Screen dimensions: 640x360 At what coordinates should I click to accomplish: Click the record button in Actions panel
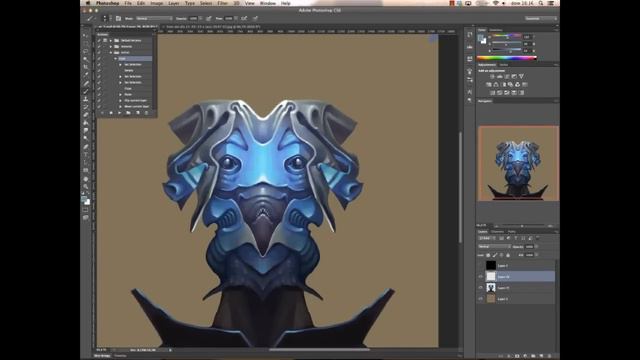click(x=111, y=113)
